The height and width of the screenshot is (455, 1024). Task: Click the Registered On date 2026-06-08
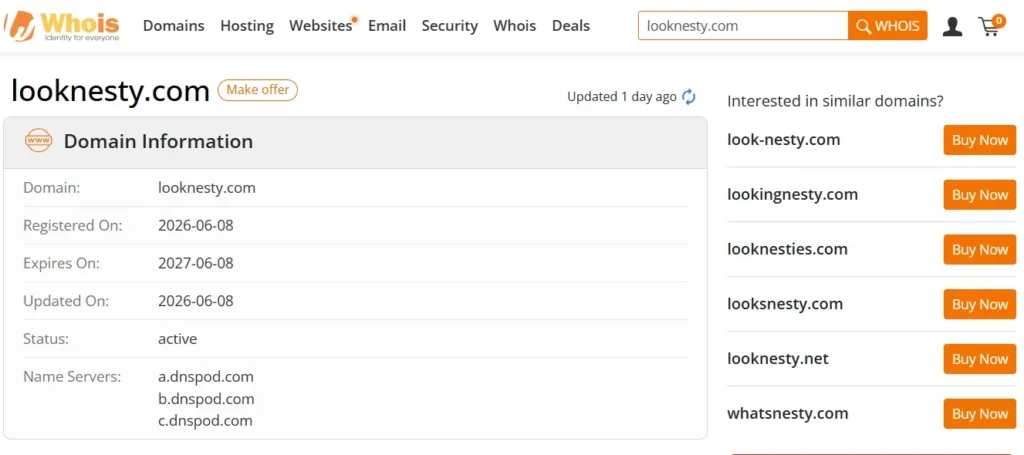click(x=196, y=226)
